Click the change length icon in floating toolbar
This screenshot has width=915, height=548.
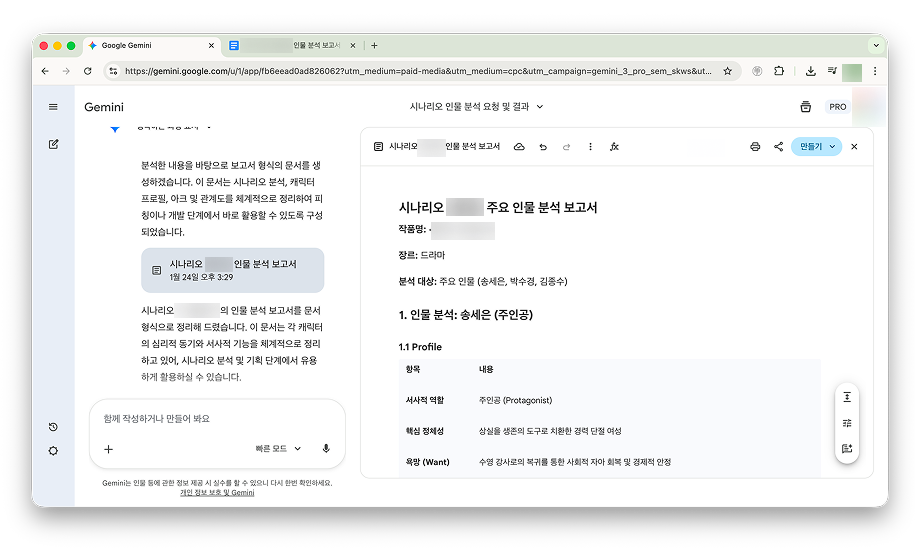coord(847,397)
